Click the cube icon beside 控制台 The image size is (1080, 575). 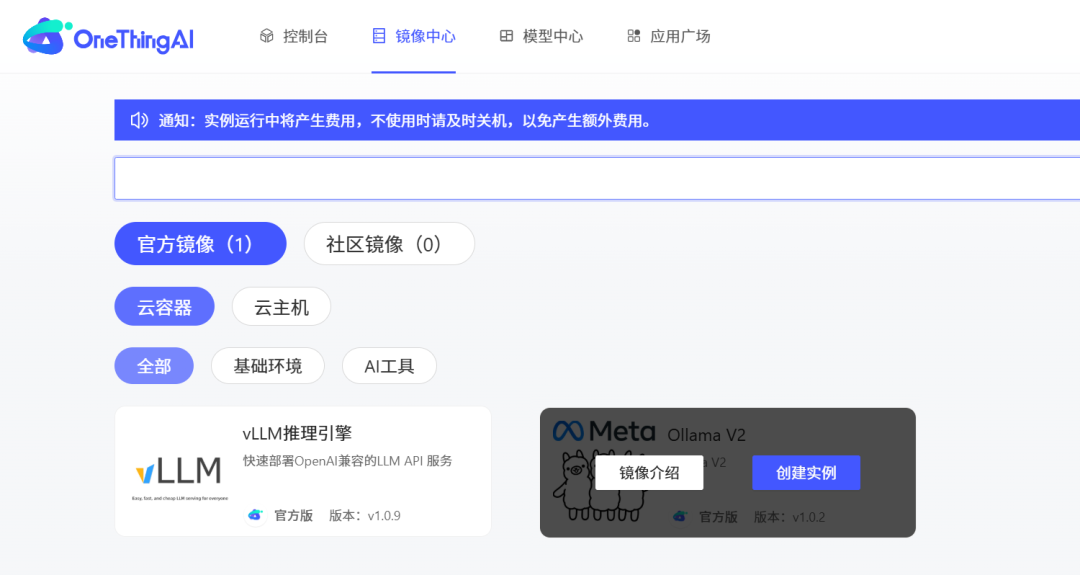(x=266, y=36)
